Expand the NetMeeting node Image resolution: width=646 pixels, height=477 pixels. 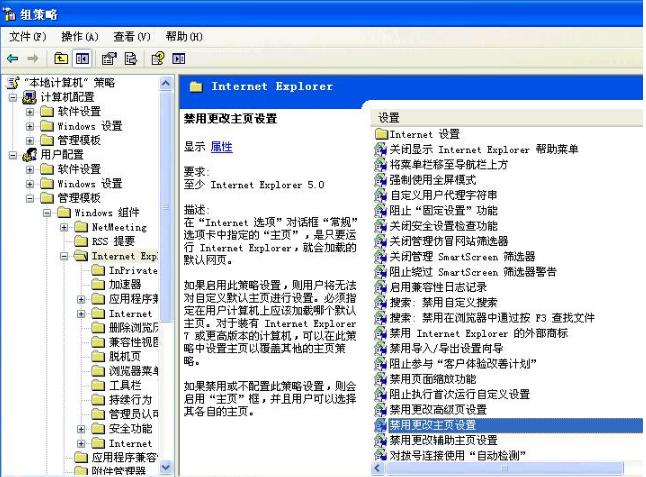point(64,227)
